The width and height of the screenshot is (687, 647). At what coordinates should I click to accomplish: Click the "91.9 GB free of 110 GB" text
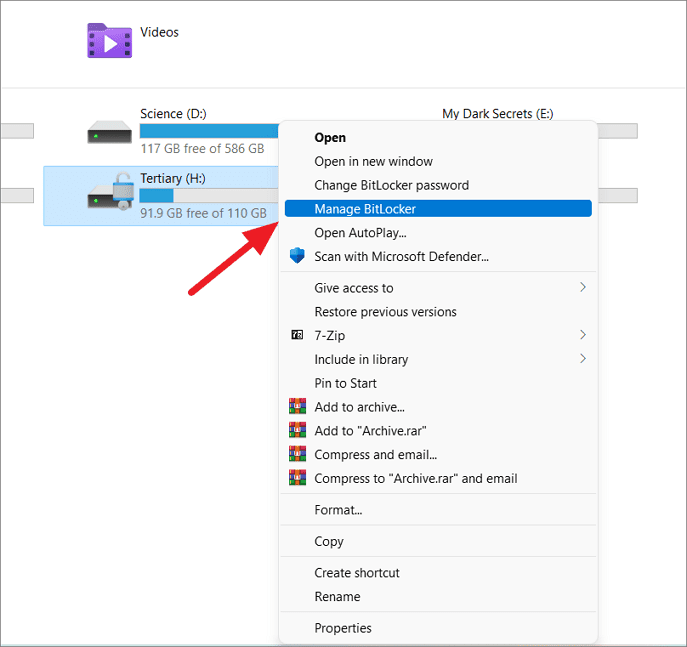click(203, 213)
